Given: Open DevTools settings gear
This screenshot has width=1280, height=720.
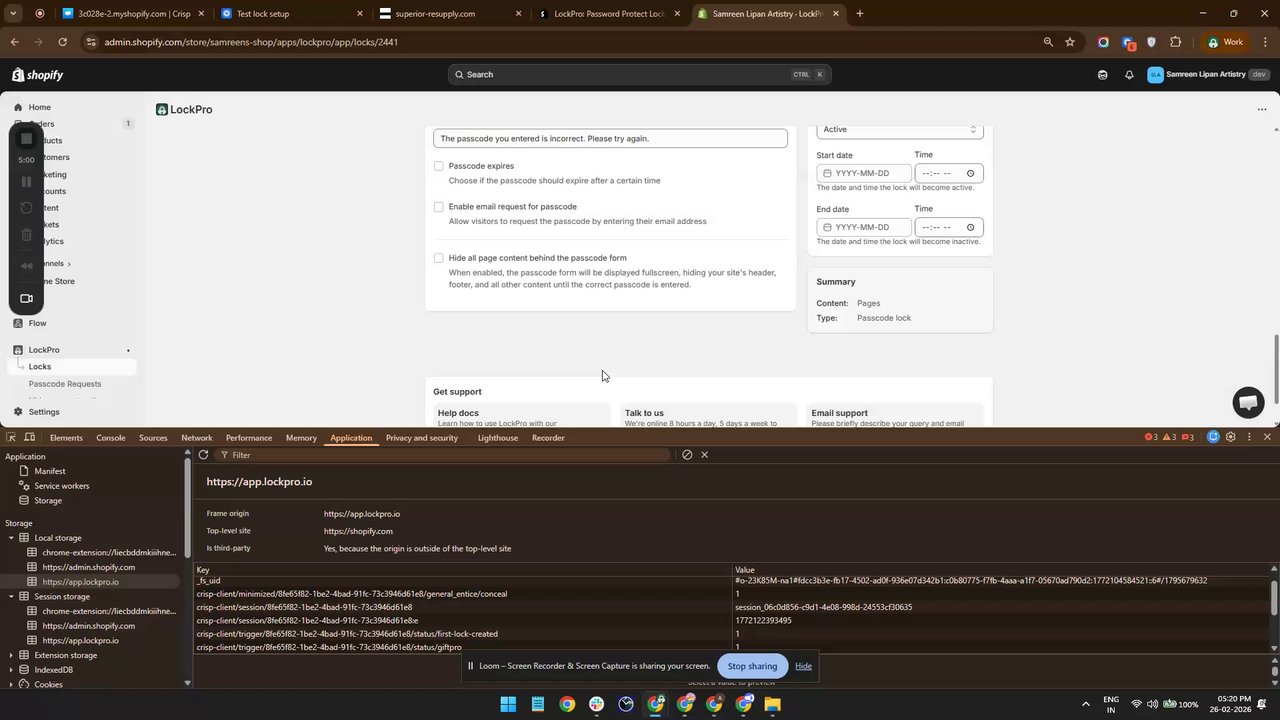Looking at the screenshot, I should click(x=1231, y=438).
